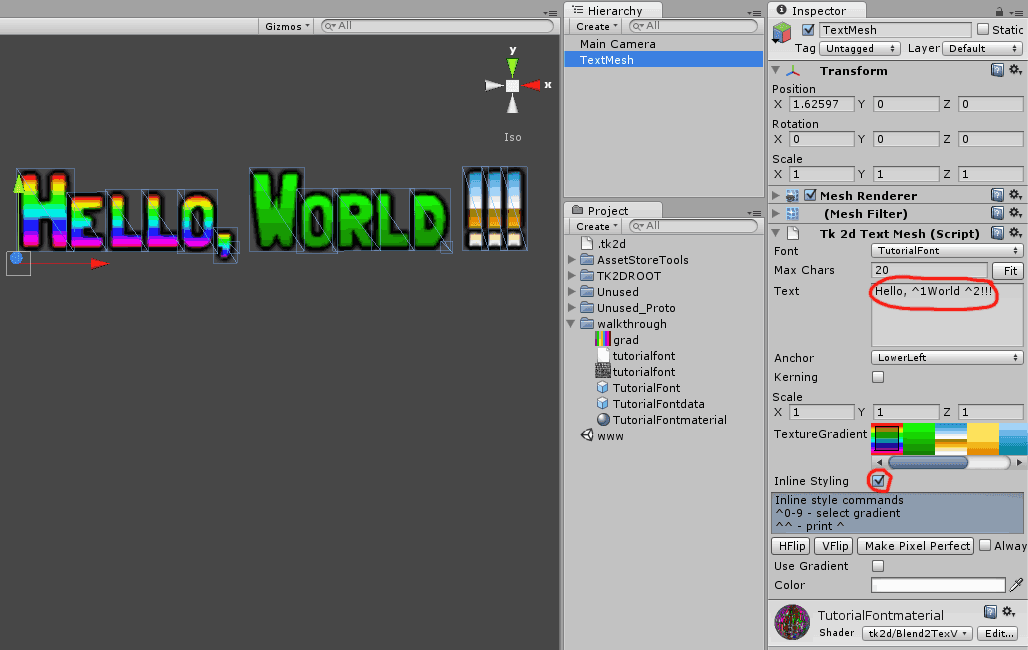This screenshot has width=1028, height=650.
Task: Select the www scene asset
Action: (x=610, y=436)
